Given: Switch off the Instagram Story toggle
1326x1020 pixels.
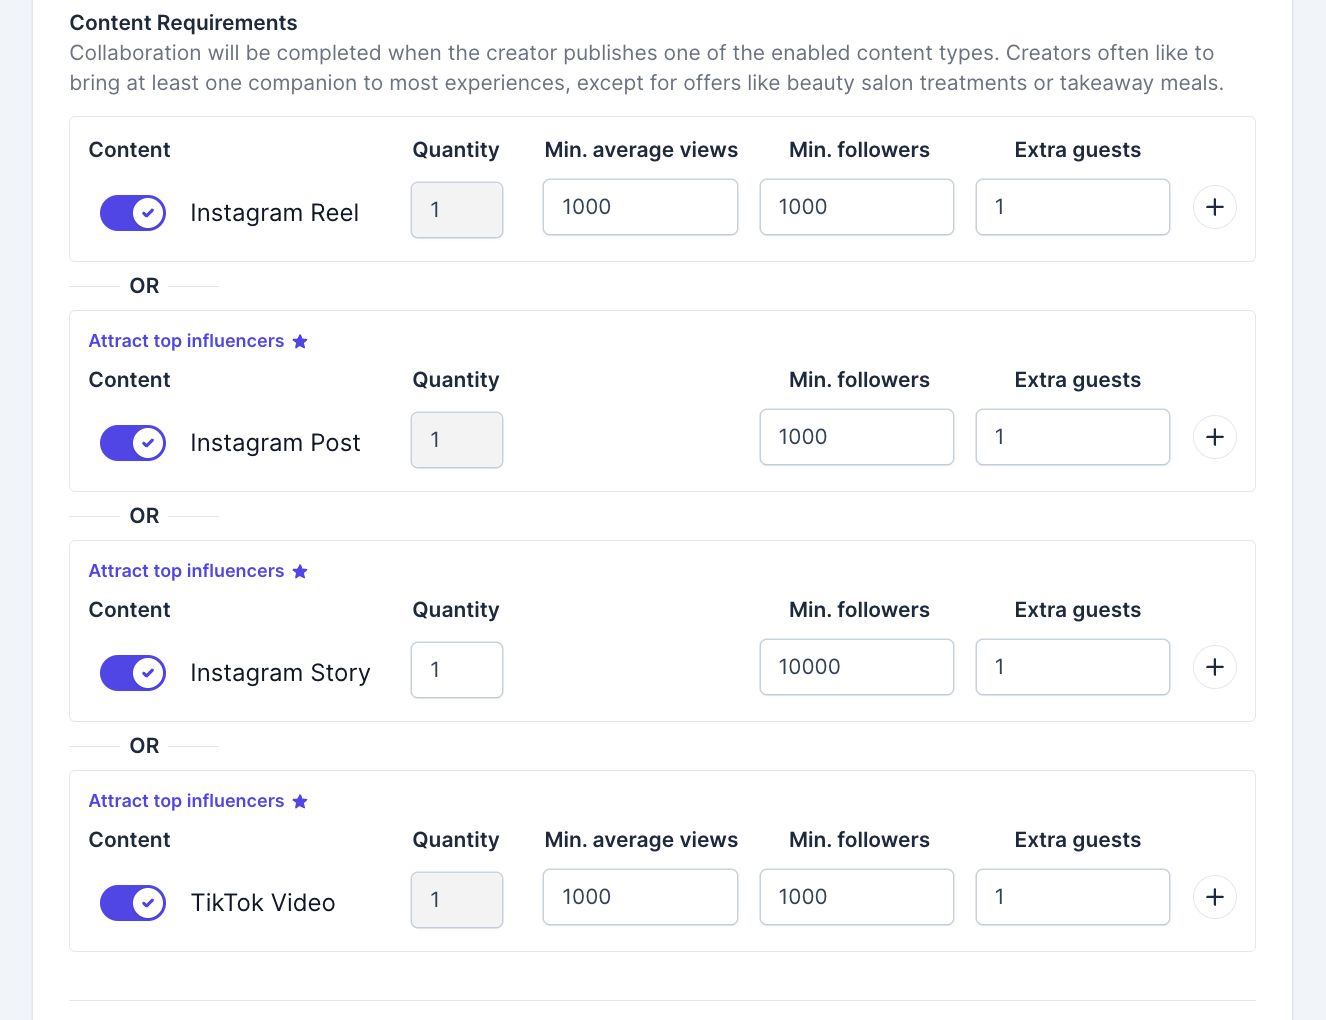Looking at the screenshot, I should coord(133,673).
